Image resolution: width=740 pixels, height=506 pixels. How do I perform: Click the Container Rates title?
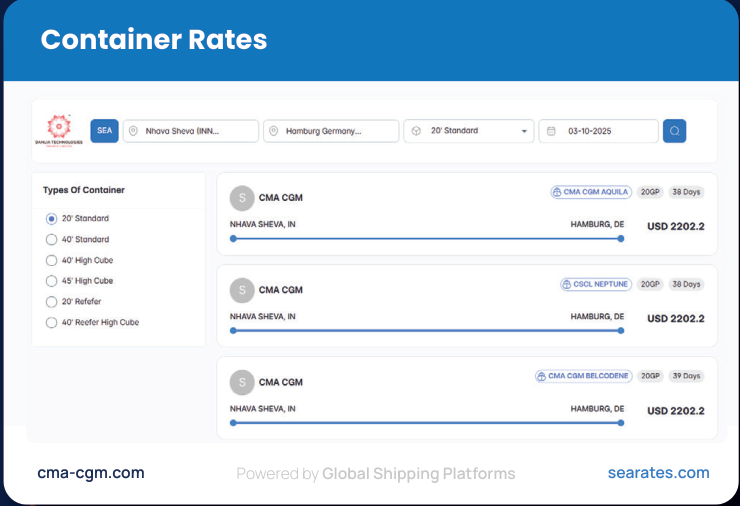pos(154,39)
